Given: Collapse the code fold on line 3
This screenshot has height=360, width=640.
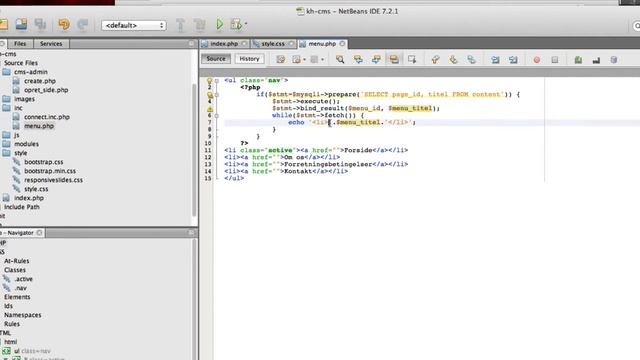Looking at the screenshot, I should coord(217,95).
